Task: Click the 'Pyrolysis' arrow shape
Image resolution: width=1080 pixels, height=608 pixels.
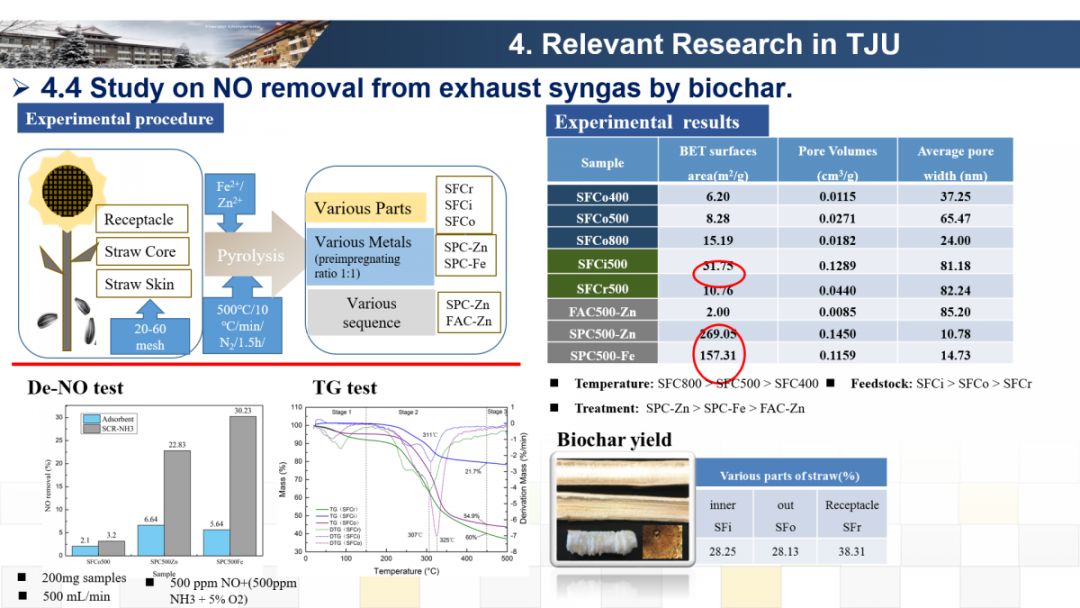Action: coord(253,255)
